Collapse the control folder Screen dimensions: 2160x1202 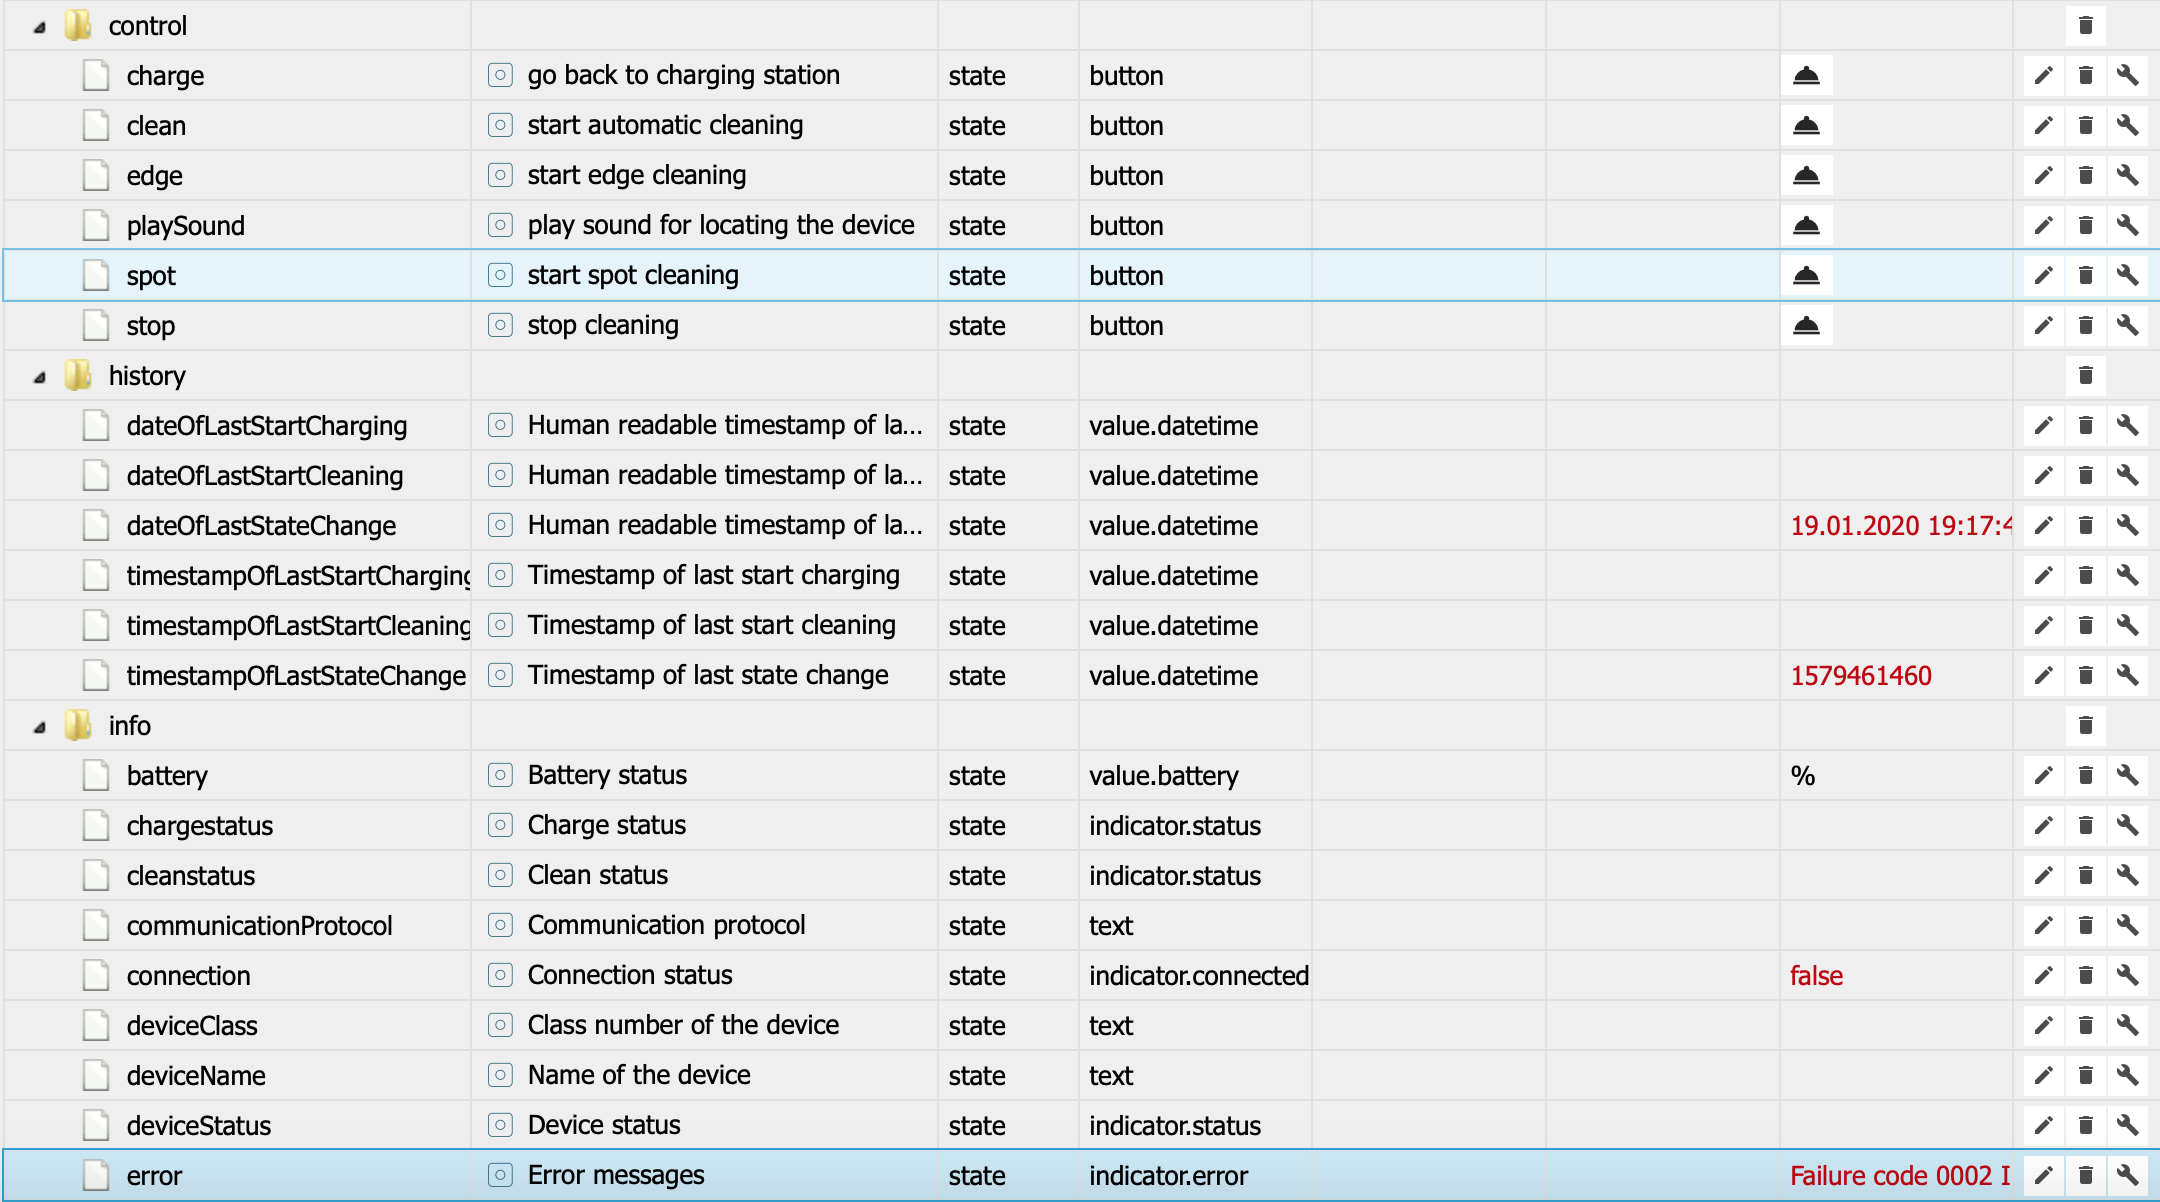39,28
